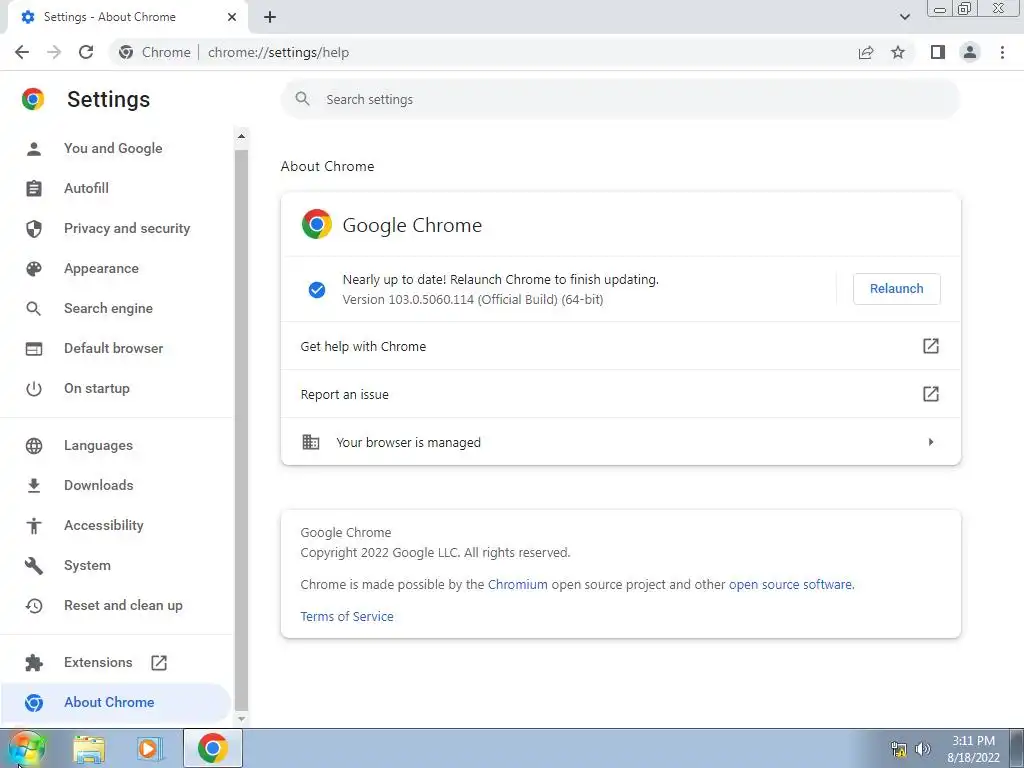
Task: Open Extensions in new tab
Action: click(x=98, y=662)
